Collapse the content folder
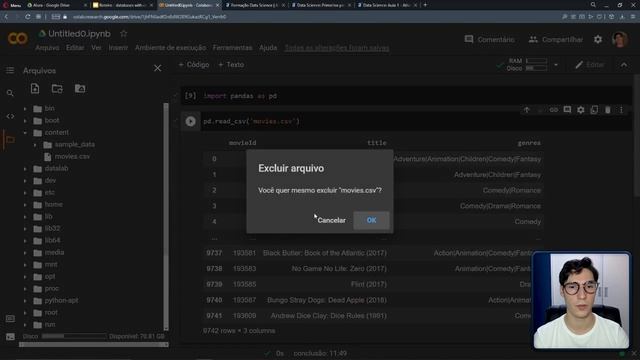This screenshot has width=640, height=360. pyautogui.click(x=25, y=133)
